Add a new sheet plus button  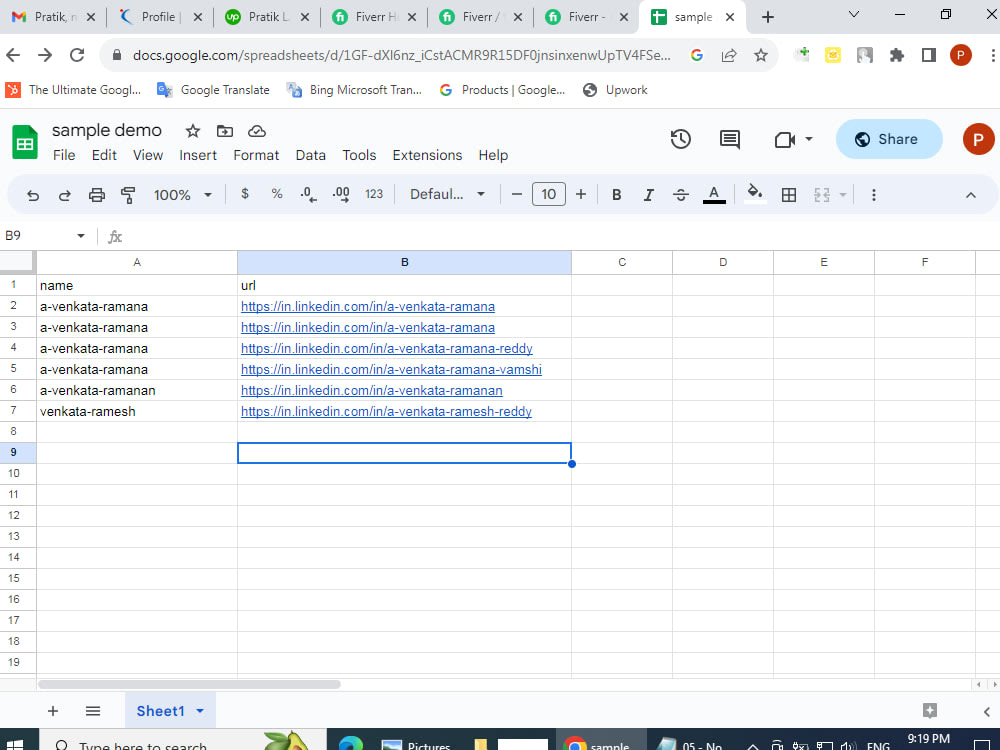click(53, 710)
